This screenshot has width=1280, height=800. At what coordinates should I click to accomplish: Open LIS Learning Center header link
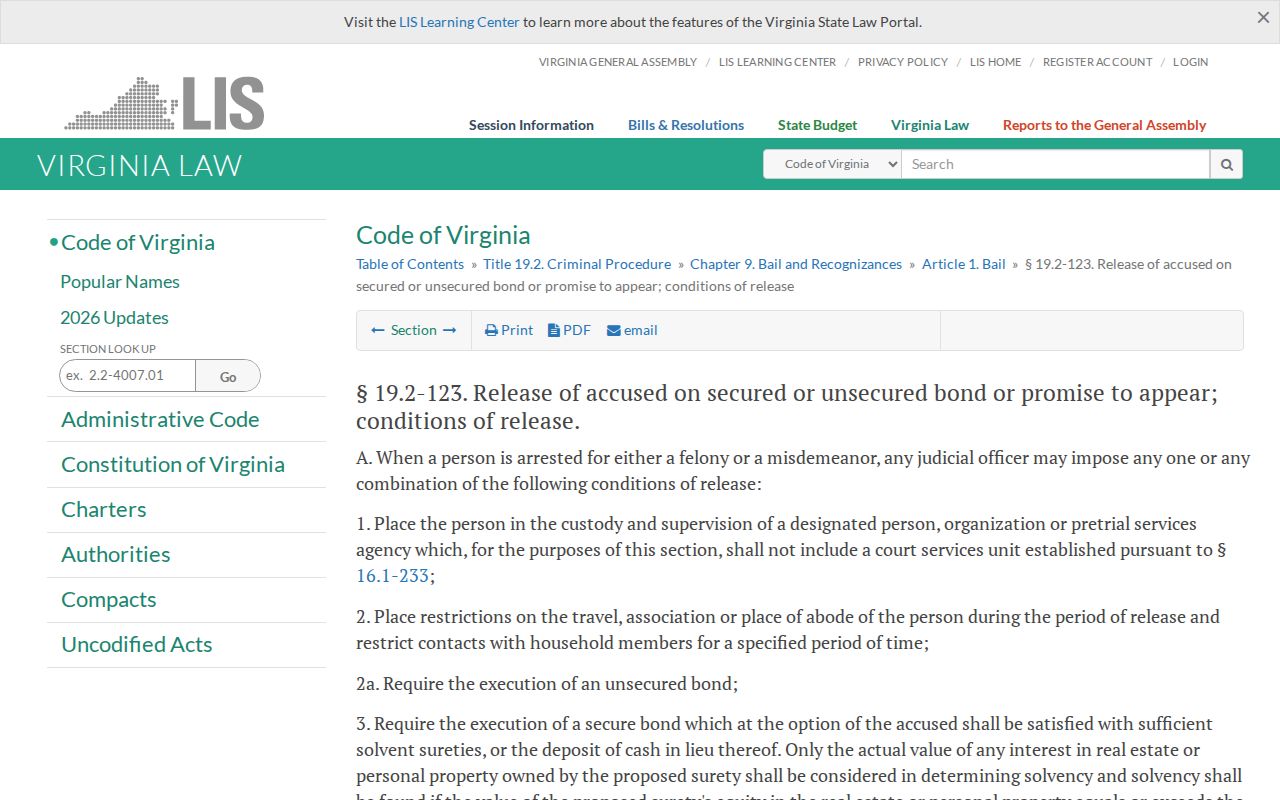click(777, 62)
